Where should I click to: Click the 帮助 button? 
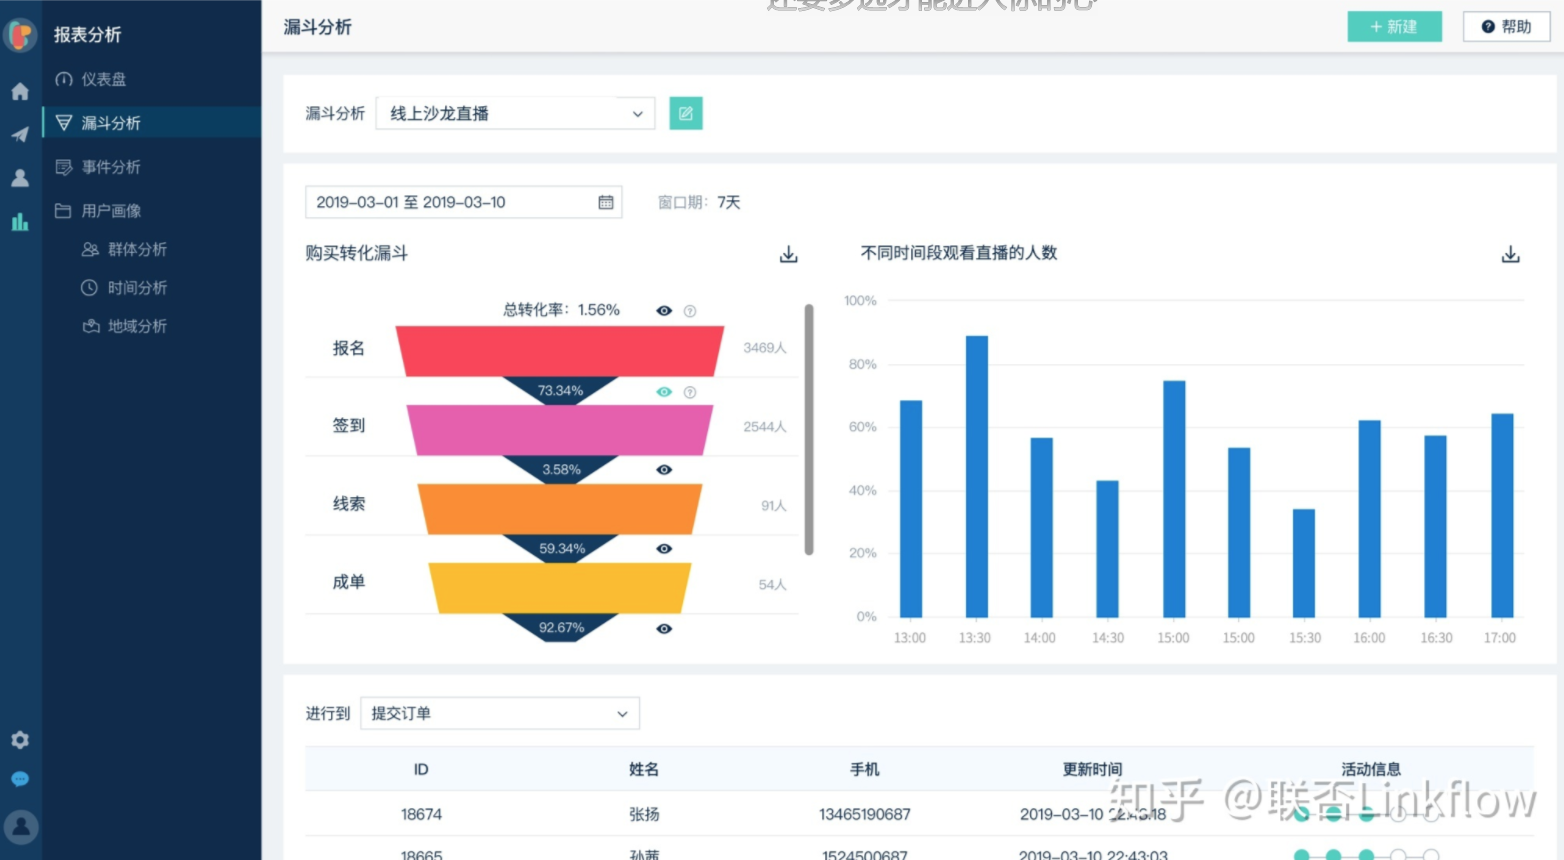tap(1506, 27)
